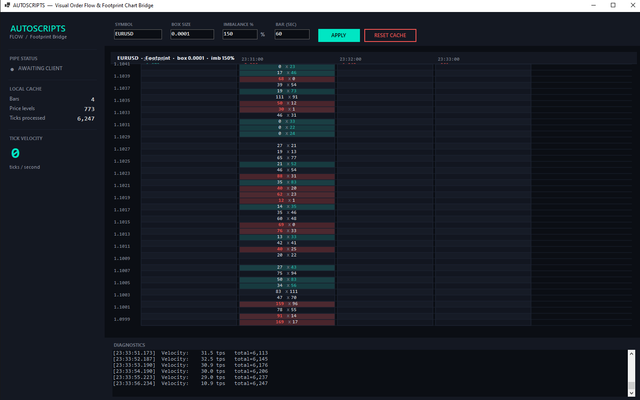
Task: Click the 1.0999 price axis label
Action: 122,319
